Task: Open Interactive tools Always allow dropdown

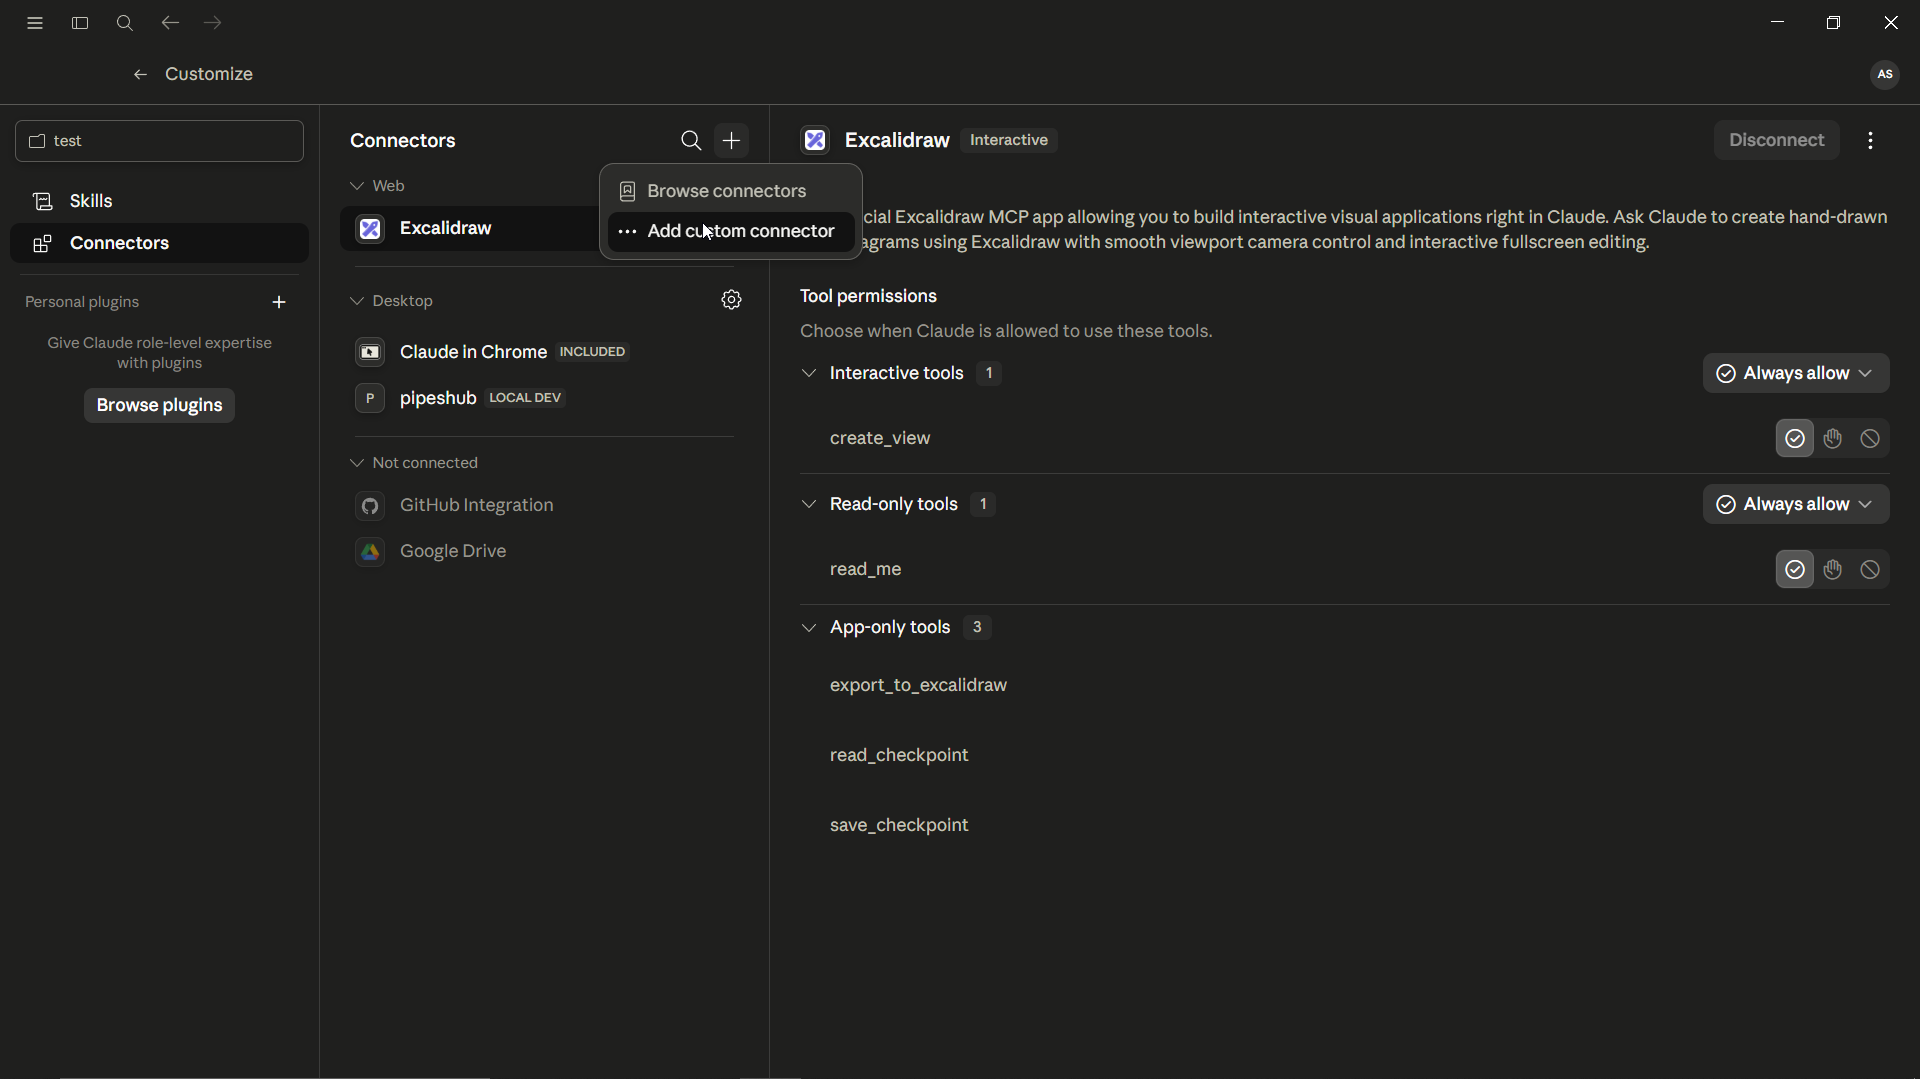Action: [x=1796, y=373]
